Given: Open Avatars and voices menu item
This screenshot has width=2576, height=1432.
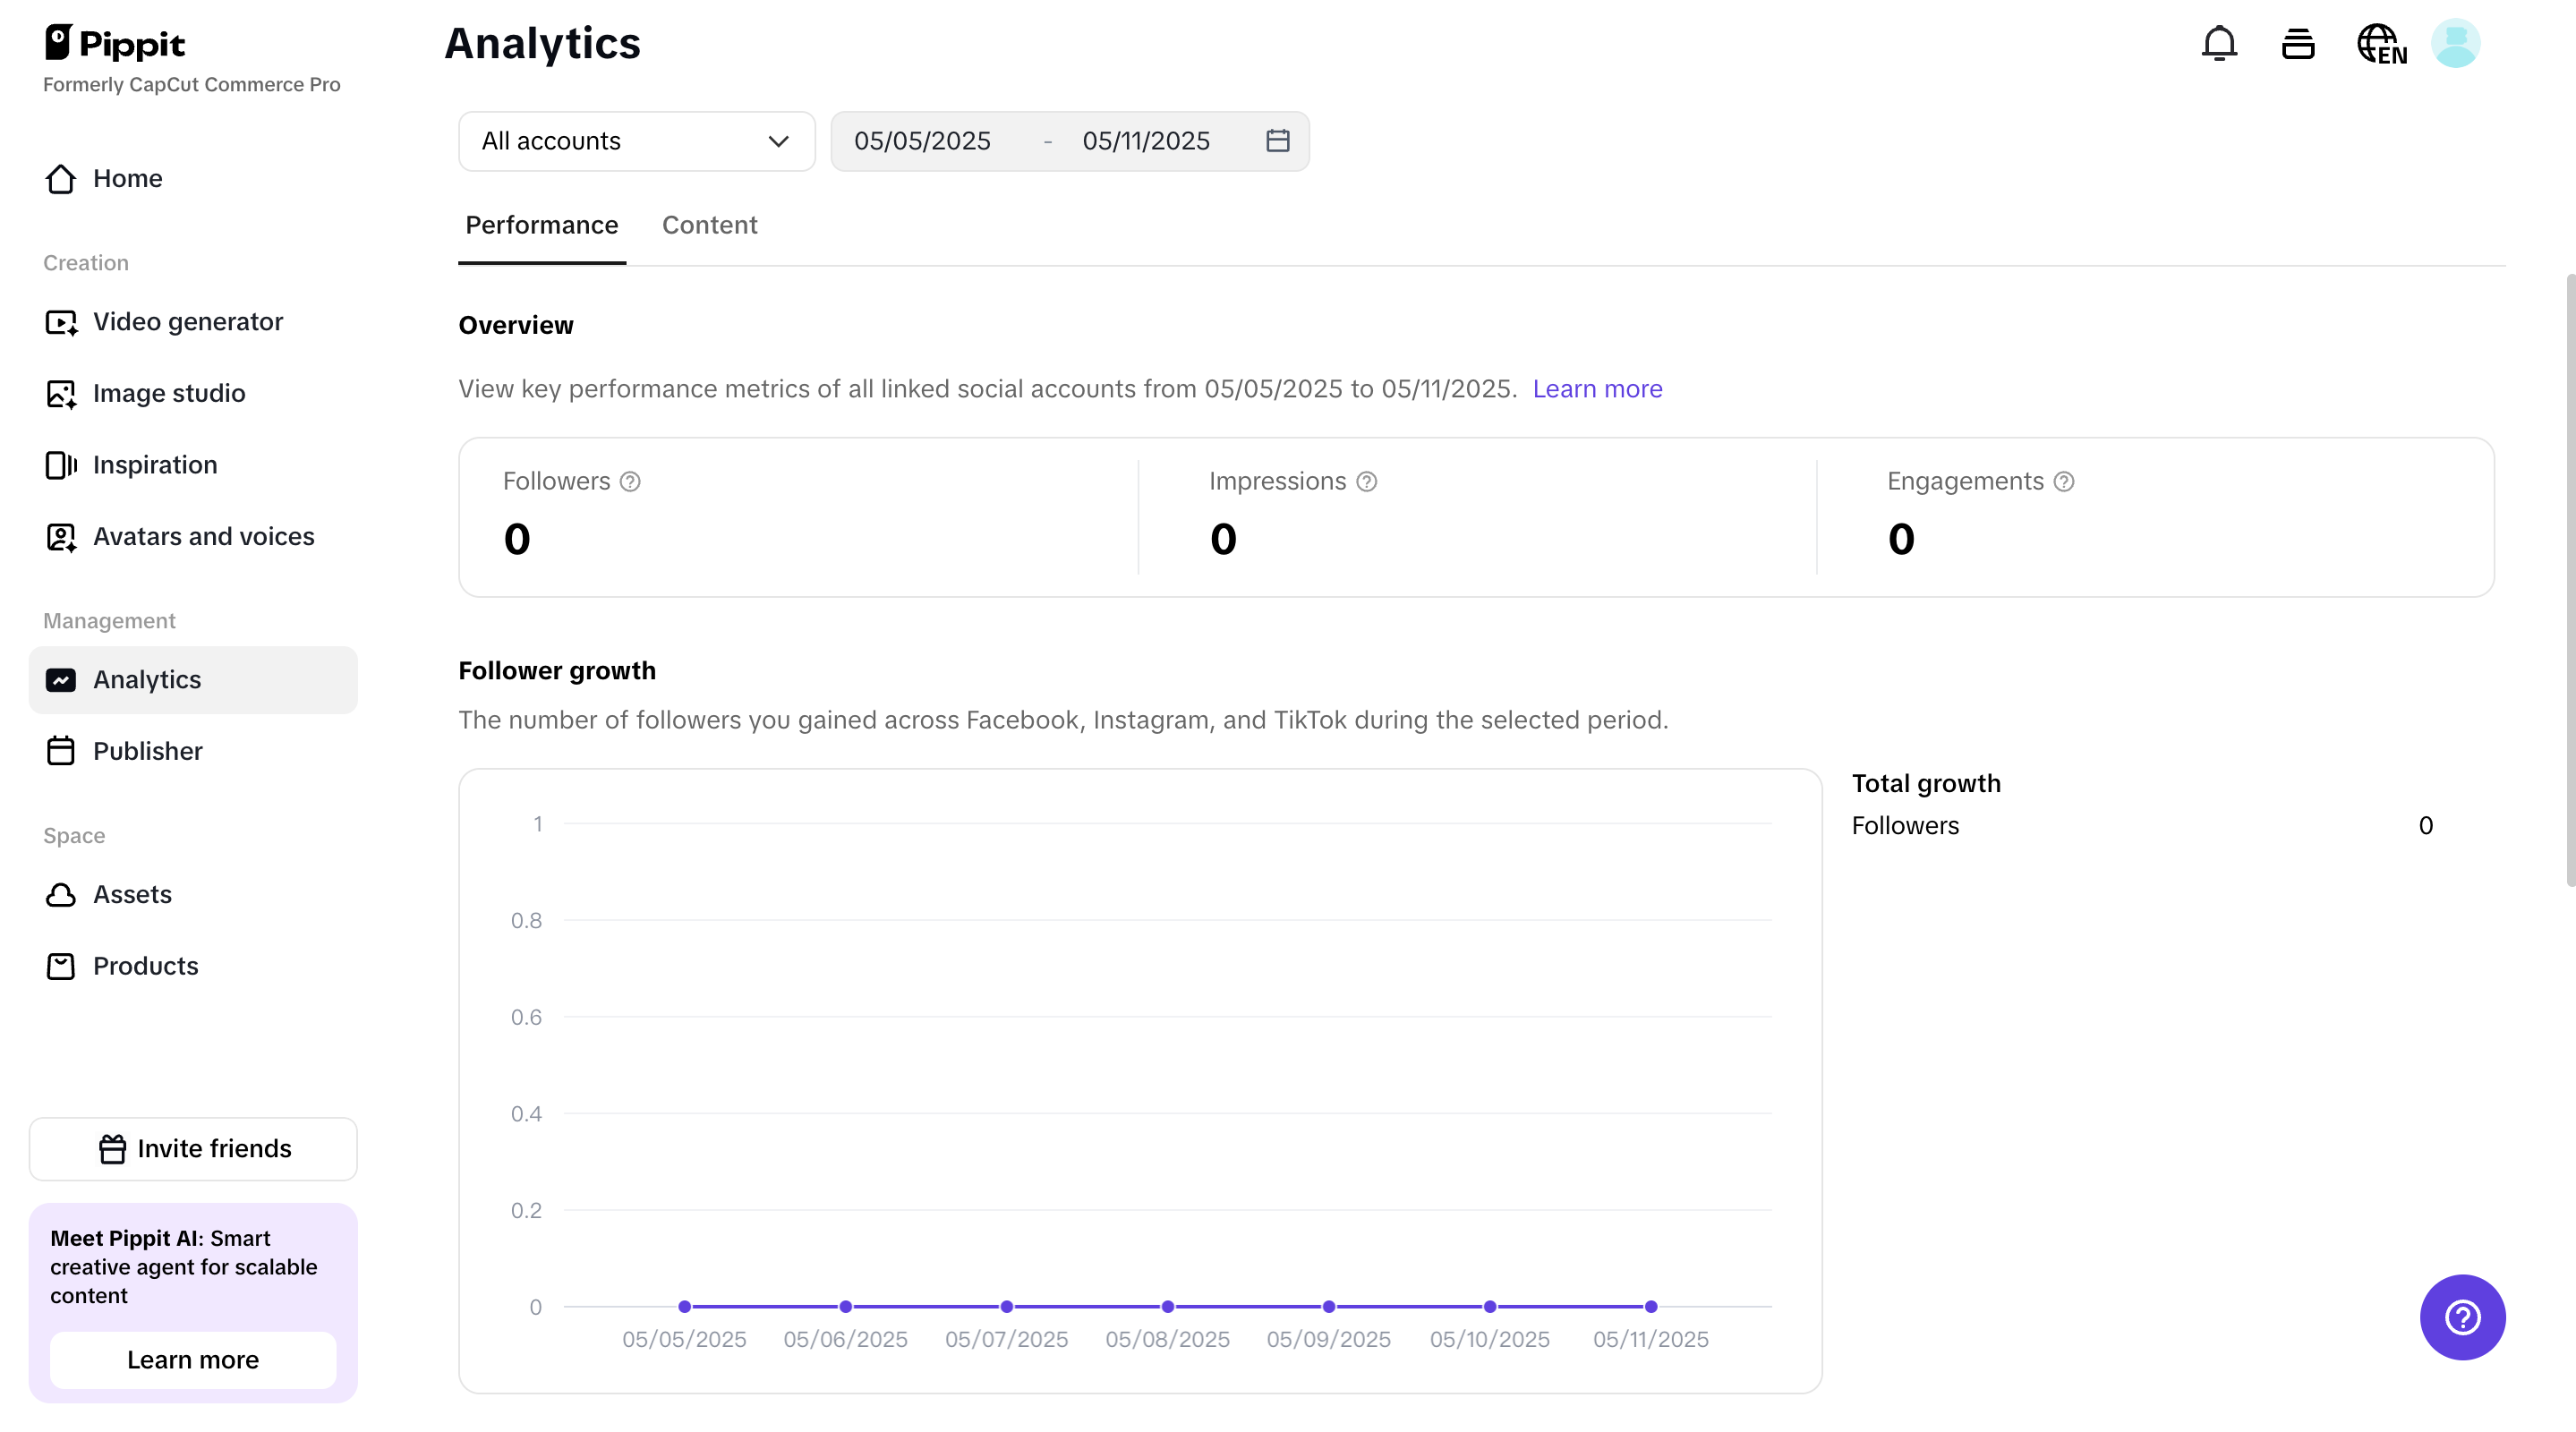Looking at the screenshot, I should click(x=193, y=536).
